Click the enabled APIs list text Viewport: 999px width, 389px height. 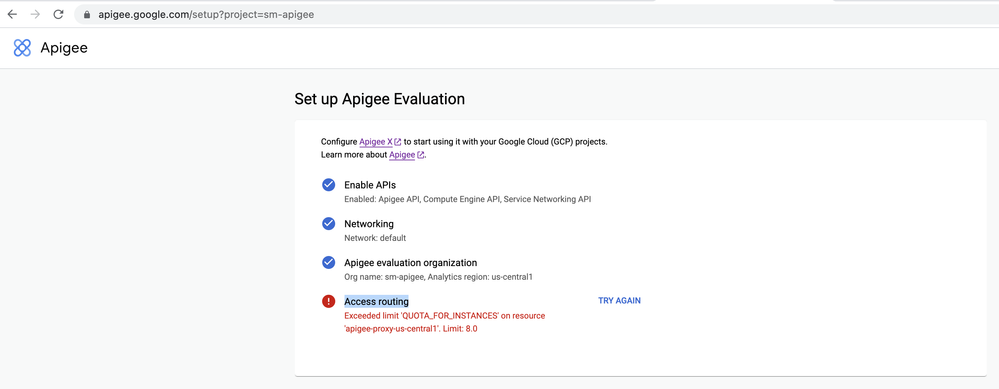pos(468,199)
